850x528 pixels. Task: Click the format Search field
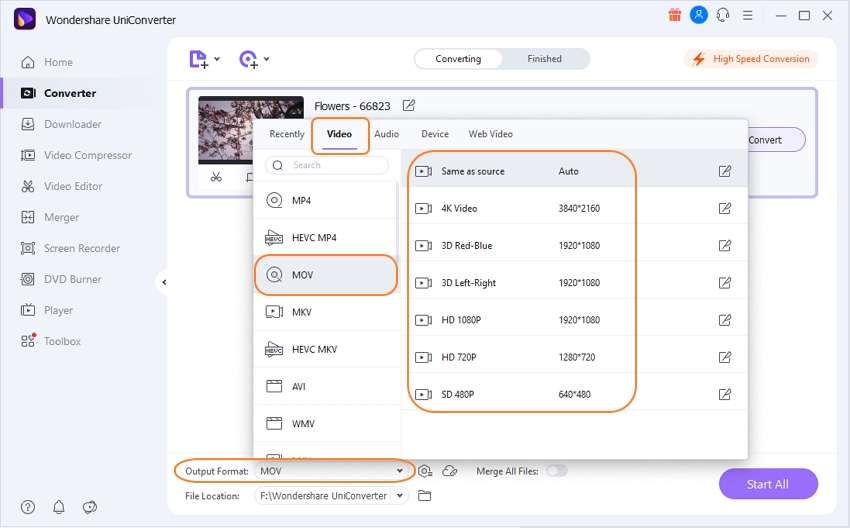tap(327, 165)
